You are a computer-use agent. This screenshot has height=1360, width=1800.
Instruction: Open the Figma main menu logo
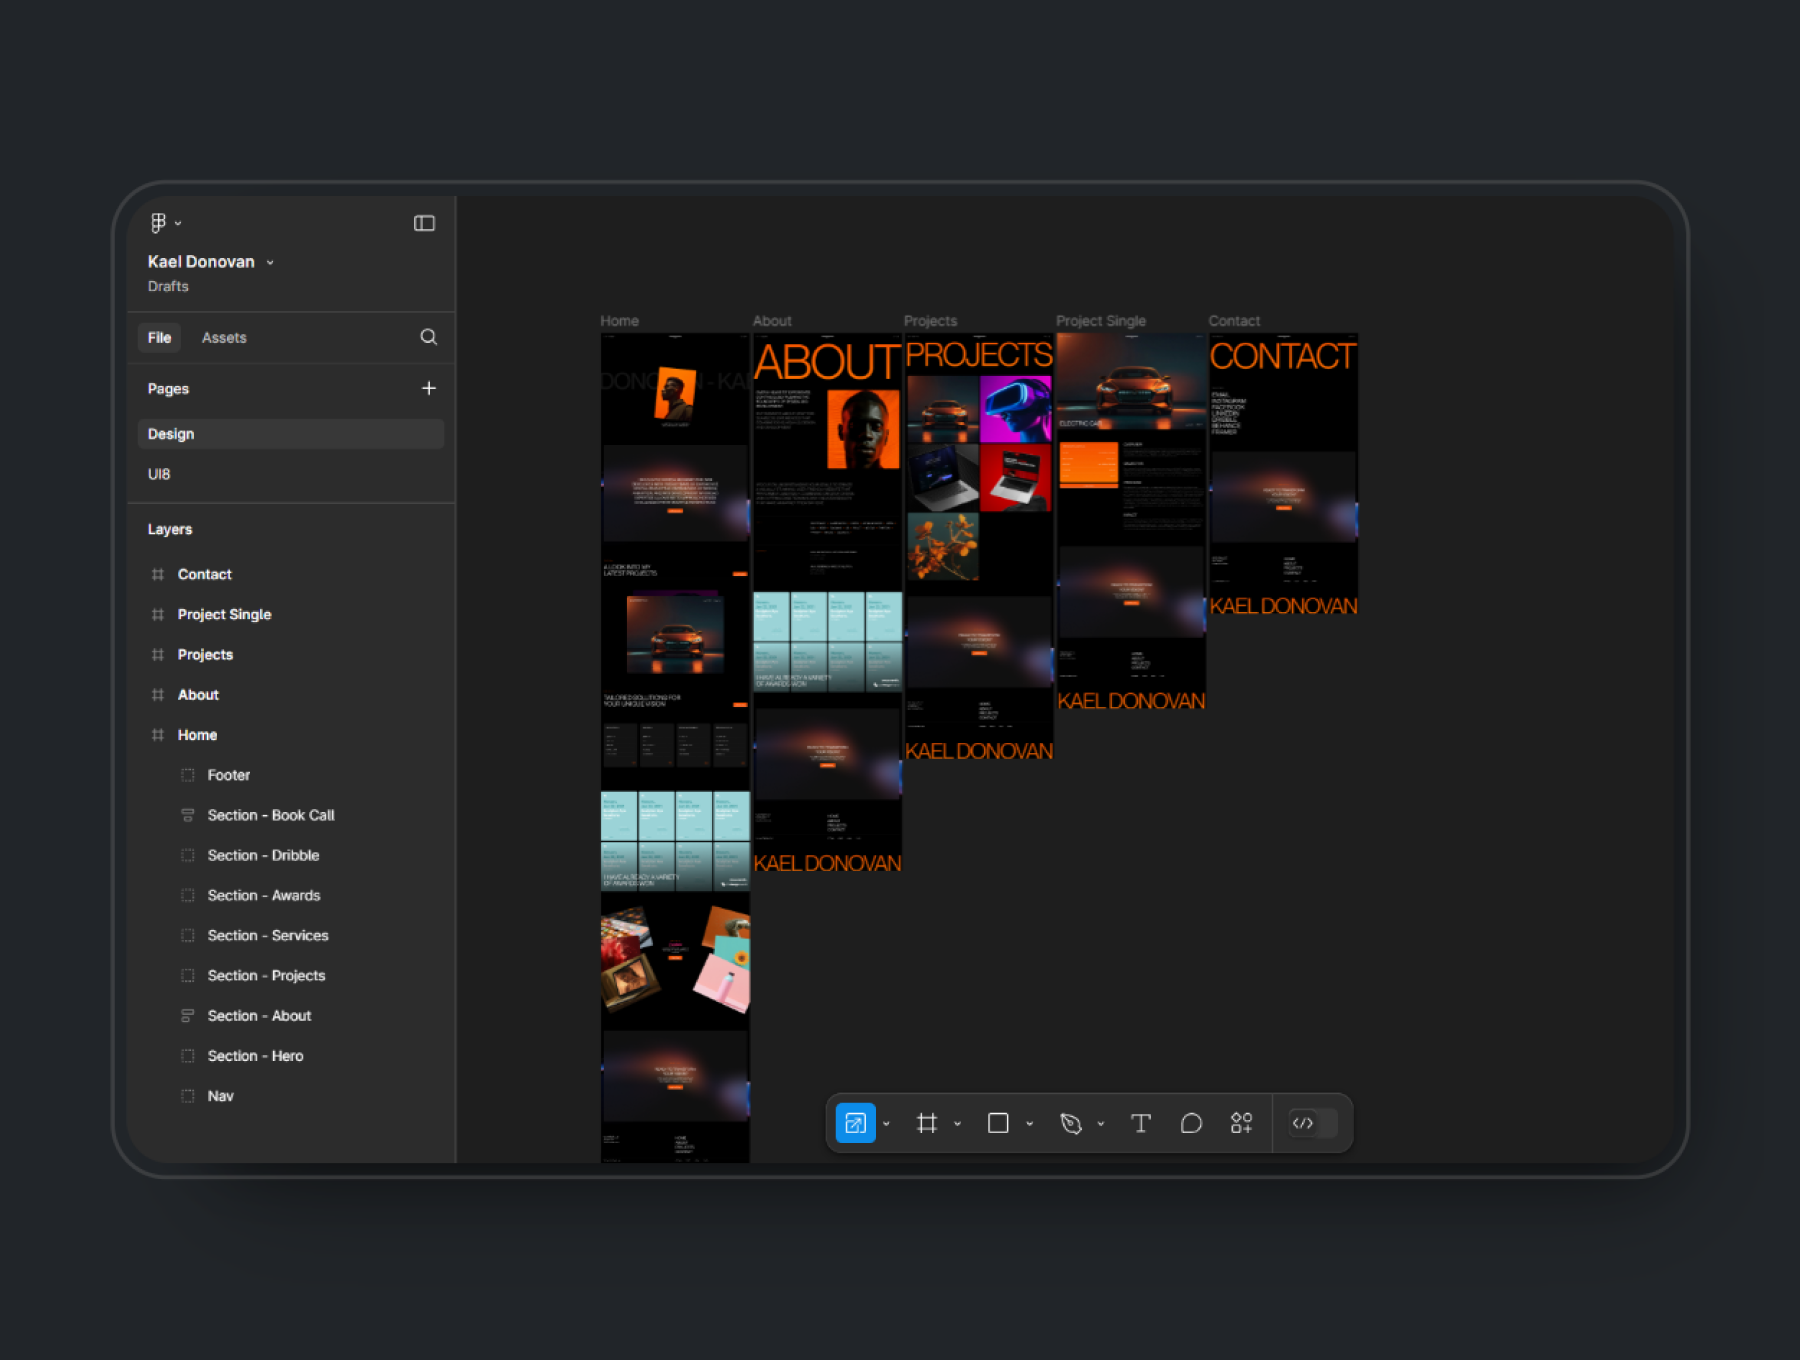158,223
